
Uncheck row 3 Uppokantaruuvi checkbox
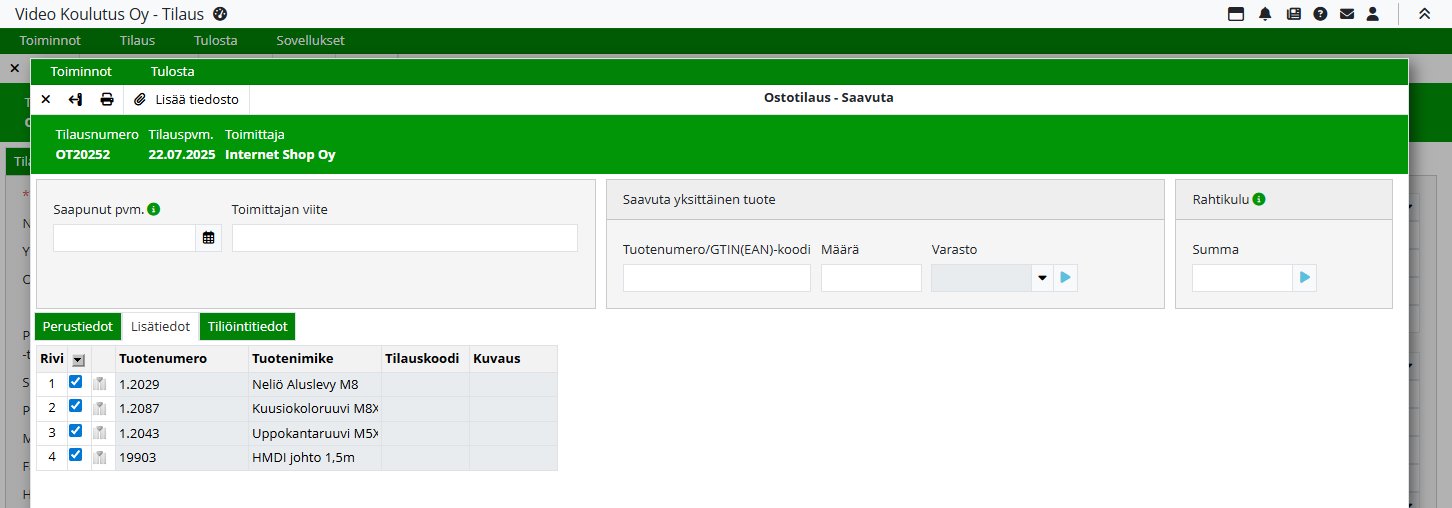click(75, 432)
